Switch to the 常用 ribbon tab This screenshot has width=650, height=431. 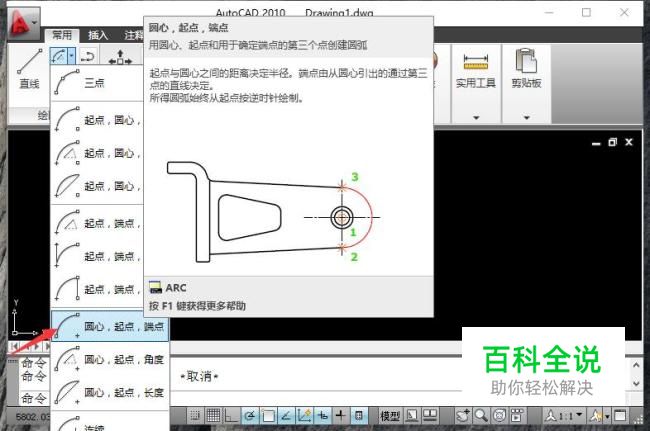(62, 35)
